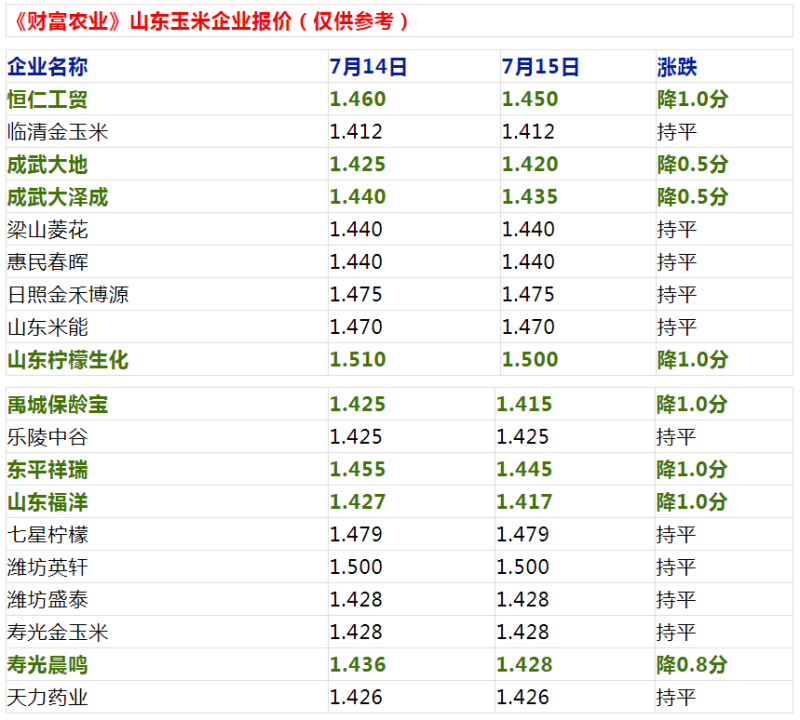Click 成武大地 in the company column

coord(47,165)
